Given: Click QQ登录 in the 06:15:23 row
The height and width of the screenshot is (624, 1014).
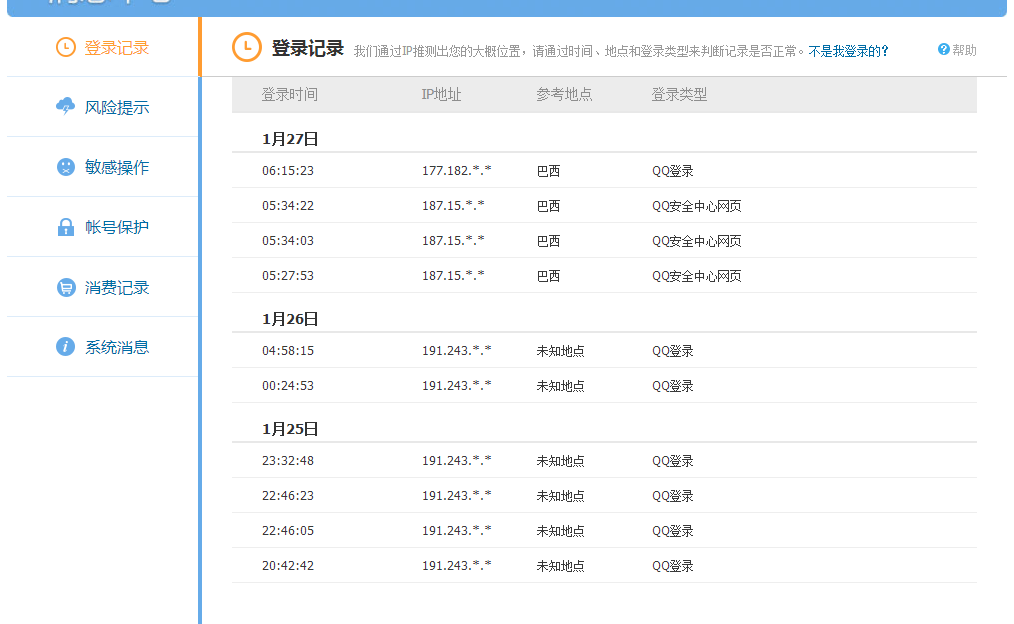Looking at the screenshot, I should click(673, 171).
